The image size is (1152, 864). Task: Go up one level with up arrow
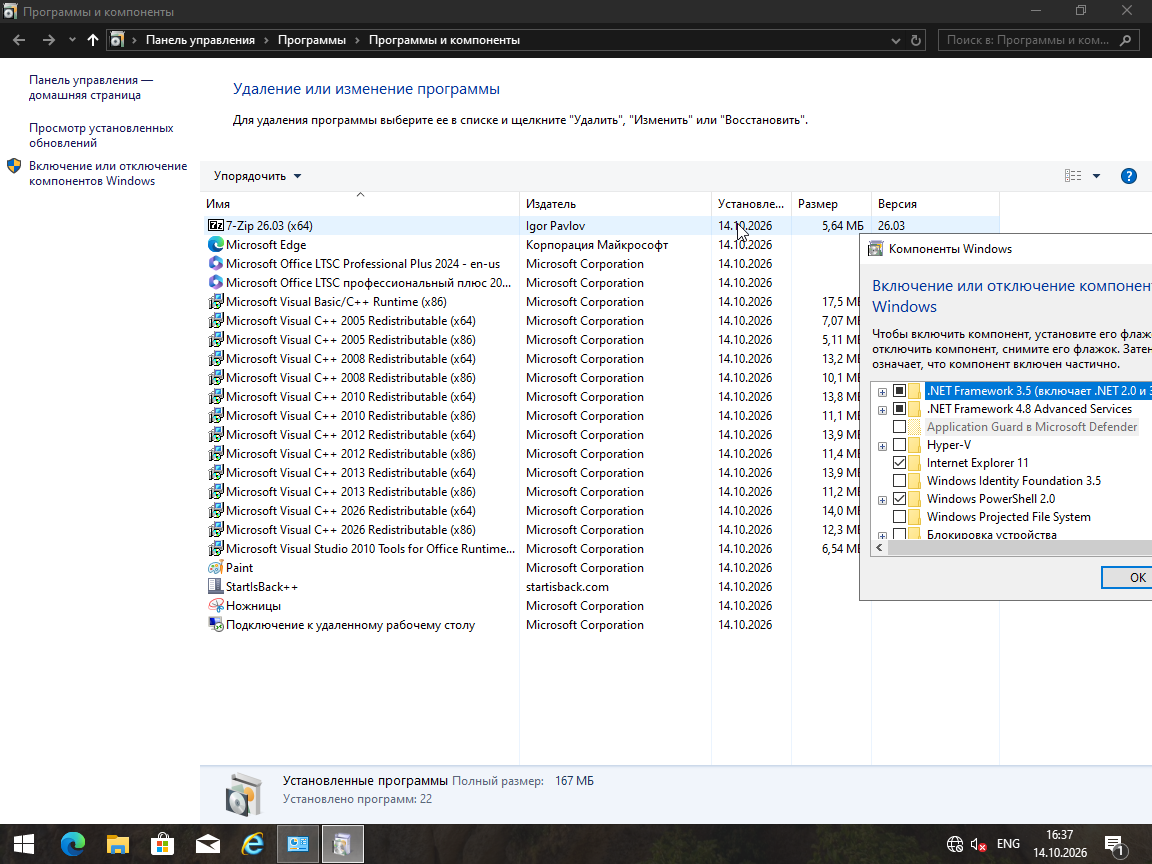[x=93, y=40]
